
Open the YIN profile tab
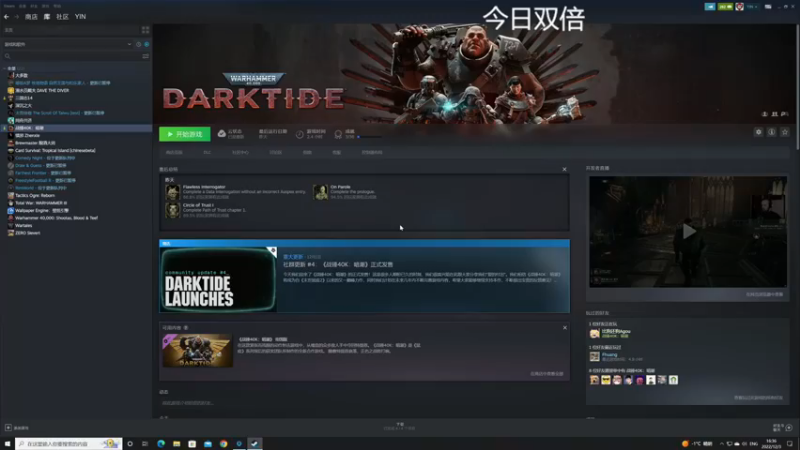coord(81,17)
